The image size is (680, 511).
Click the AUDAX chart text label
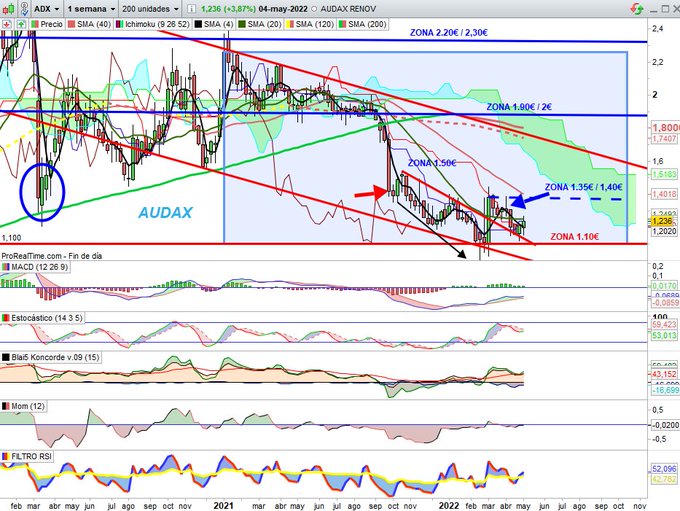pos(165,213)
